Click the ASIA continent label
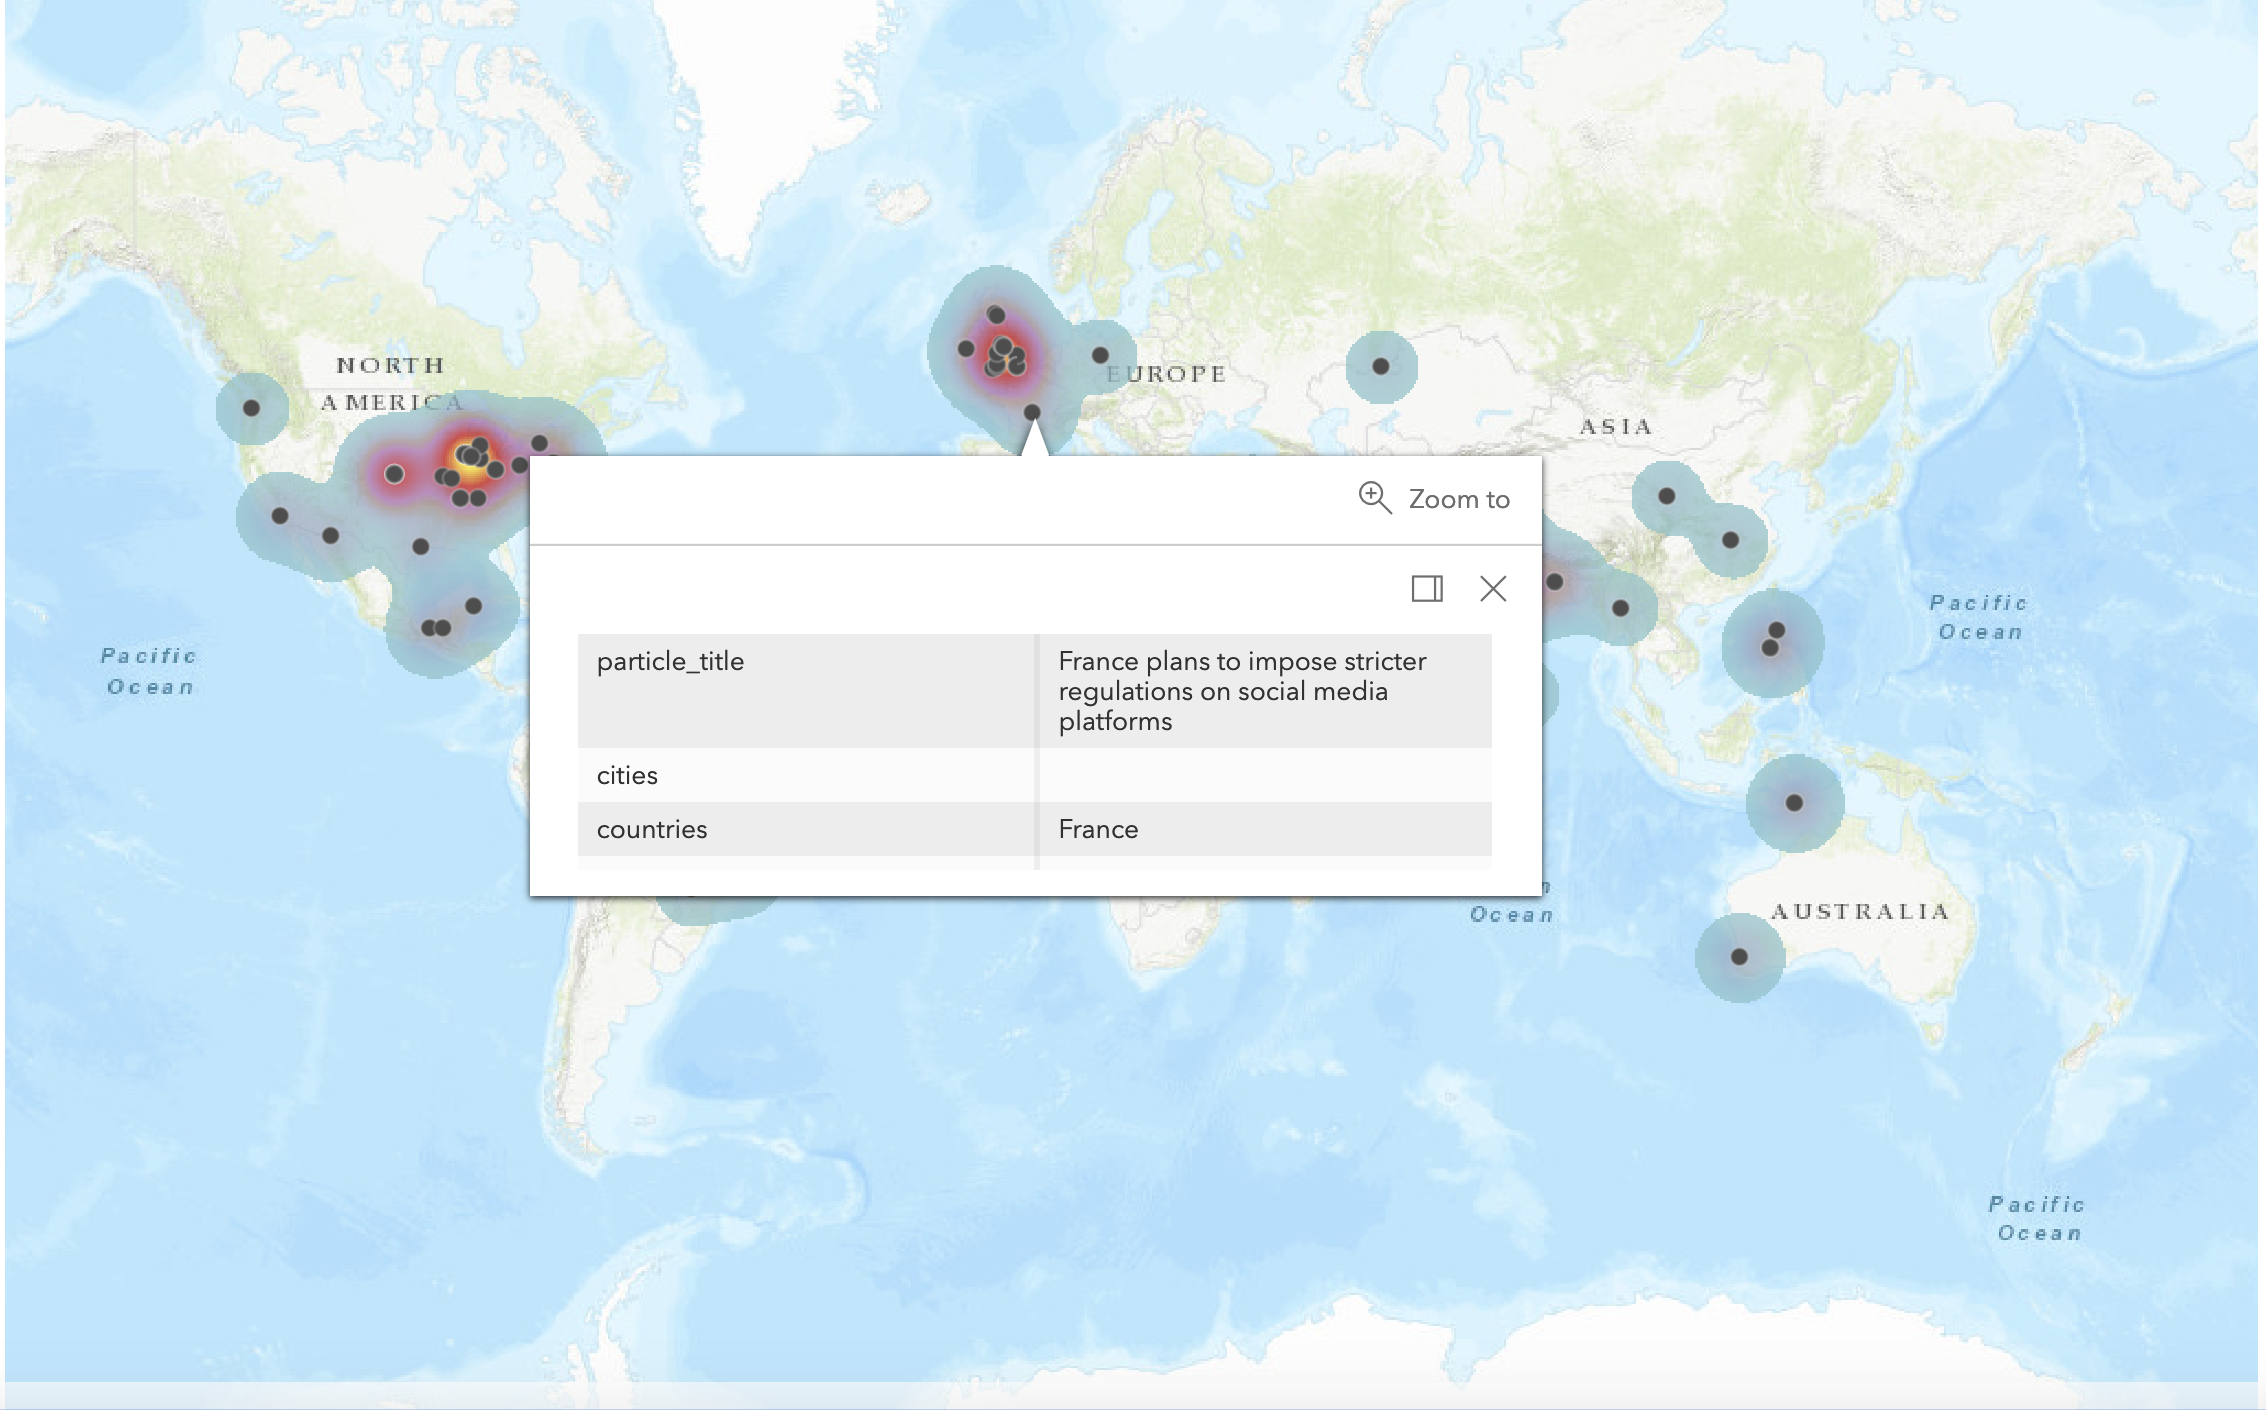This screenshot has height=1410, width=2266. pyautogui.click(x=1614, y=427)
